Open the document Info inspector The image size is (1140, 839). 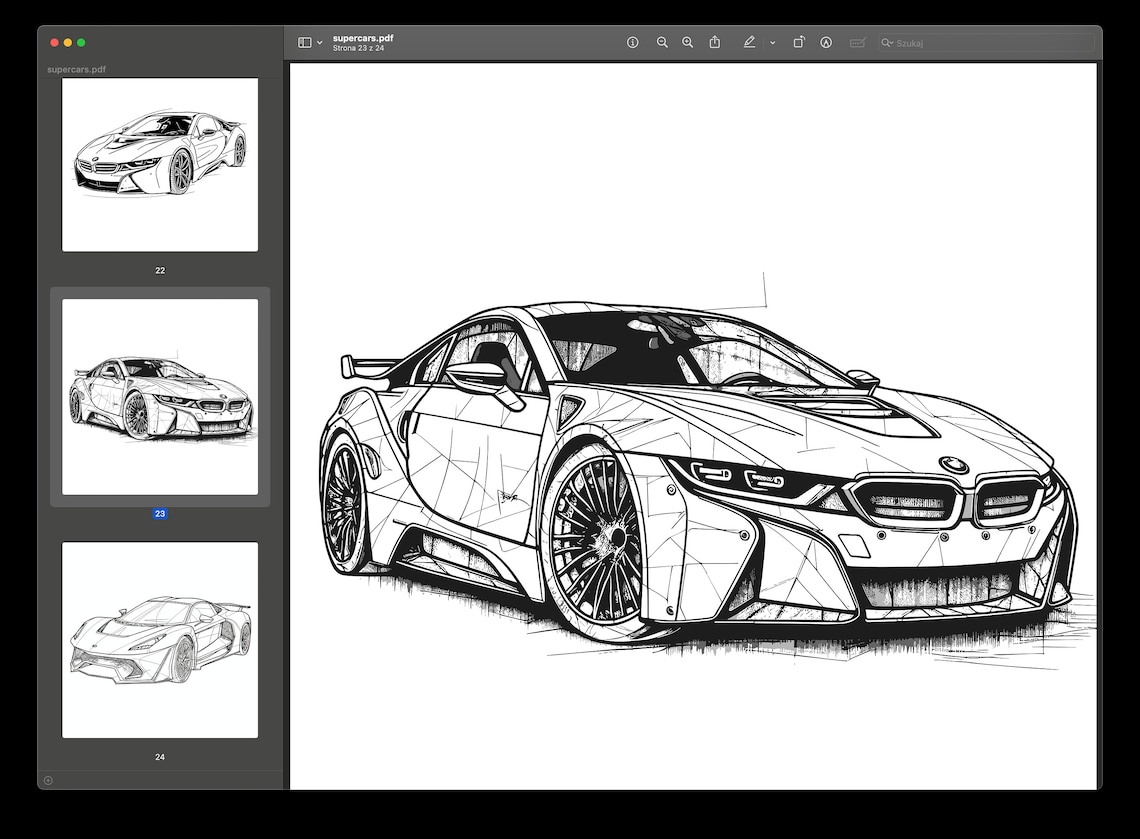[633, 42]
